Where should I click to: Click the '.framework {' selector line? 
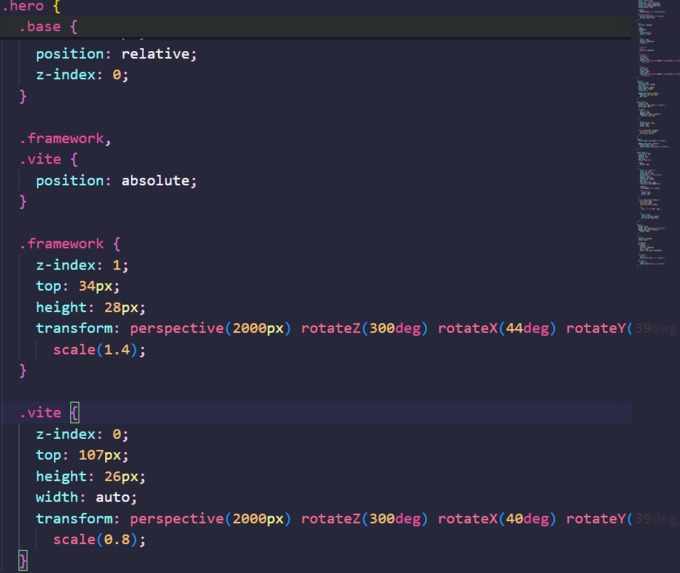coord(69,244)
